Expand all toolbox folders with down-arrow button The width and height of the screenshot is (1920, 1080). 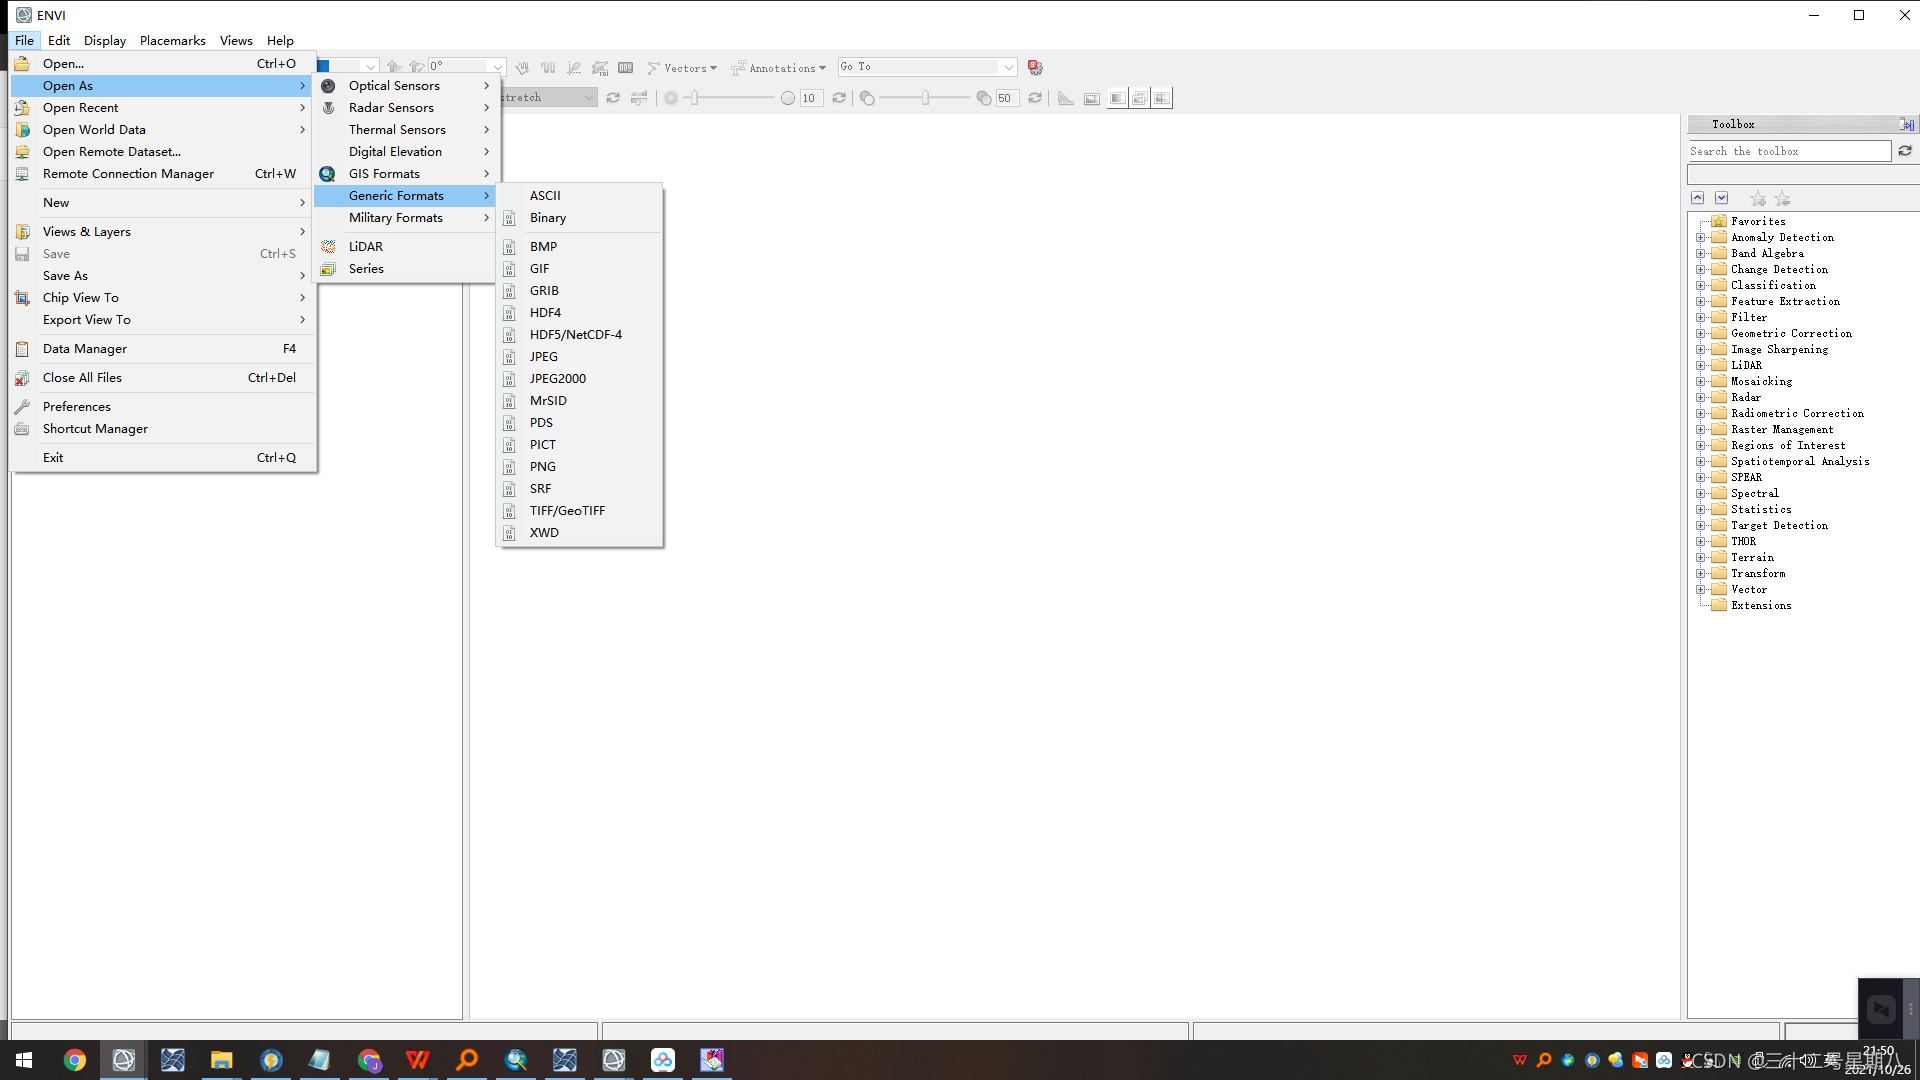click(x=1722, y=198)
